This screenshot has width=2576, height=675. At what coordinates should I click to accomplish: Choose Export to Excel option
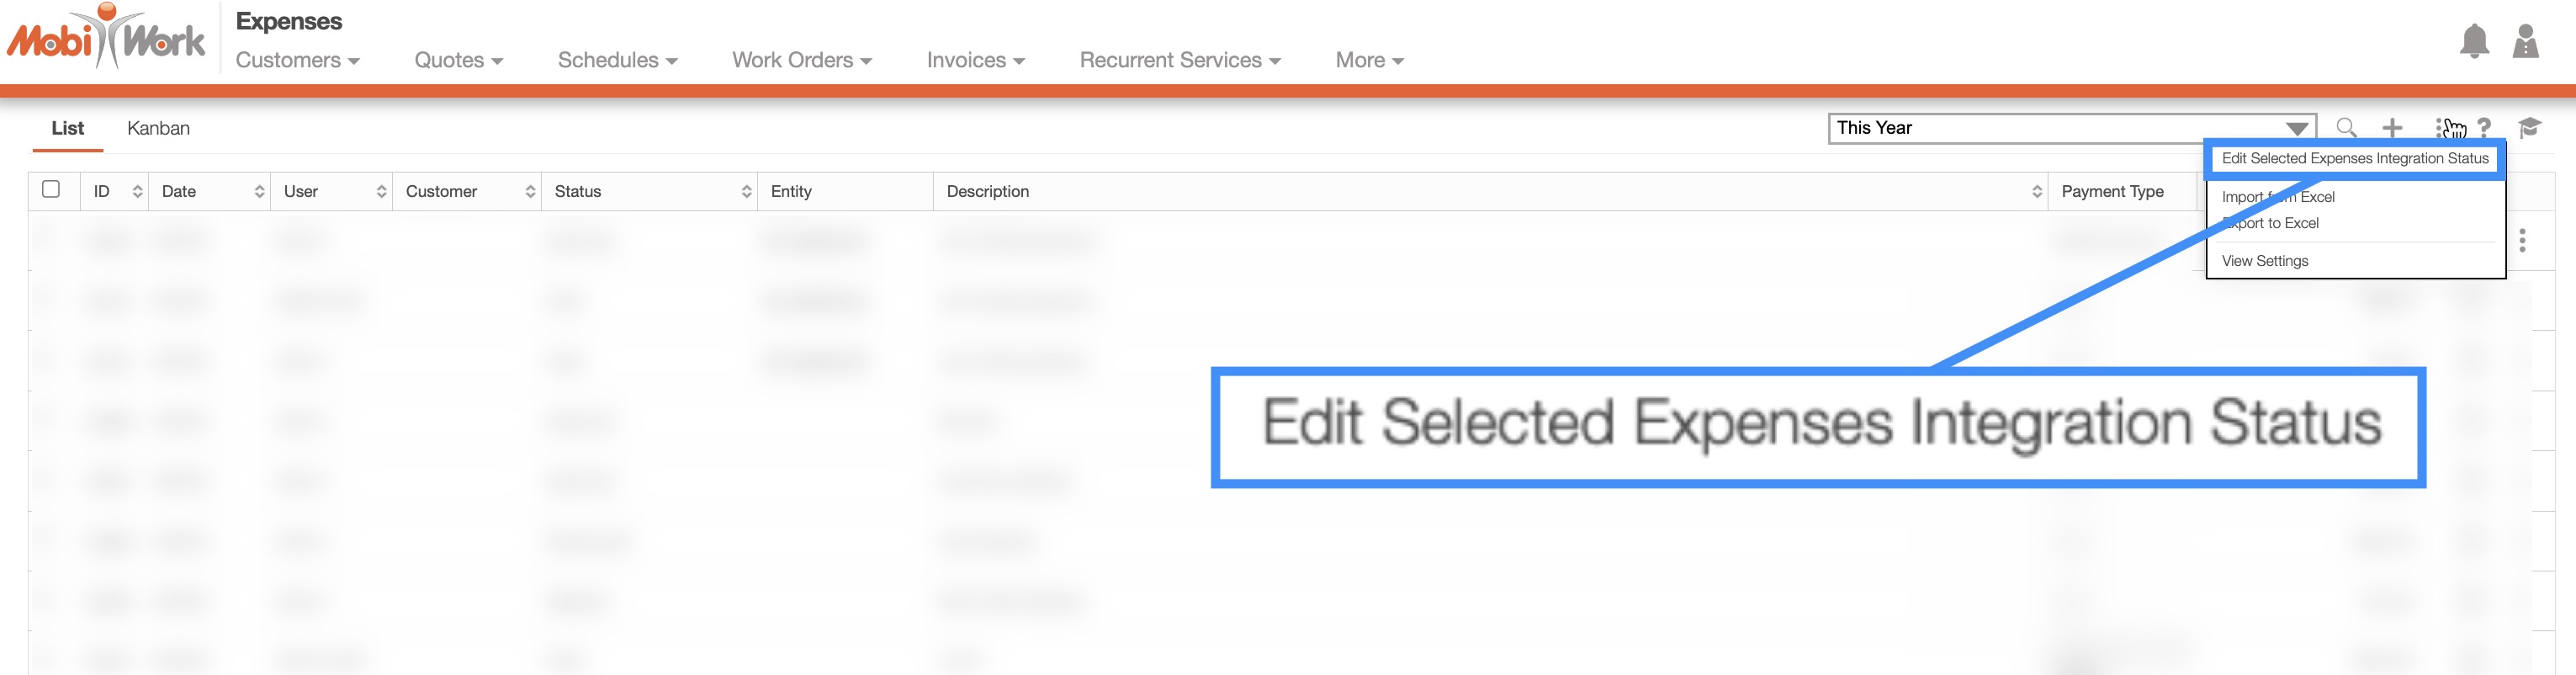point(2270,223)
